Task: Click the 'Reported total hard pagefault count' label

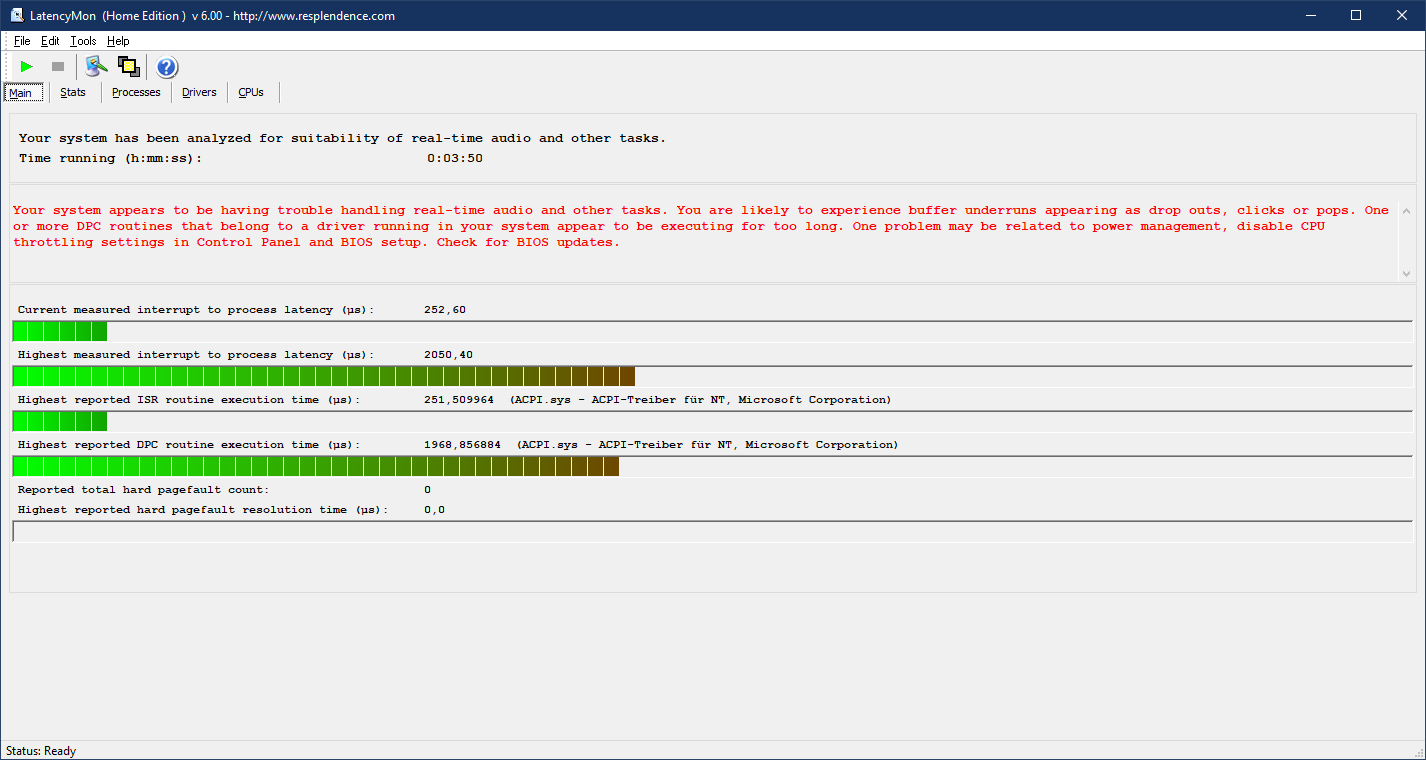Action: (143, 490)
